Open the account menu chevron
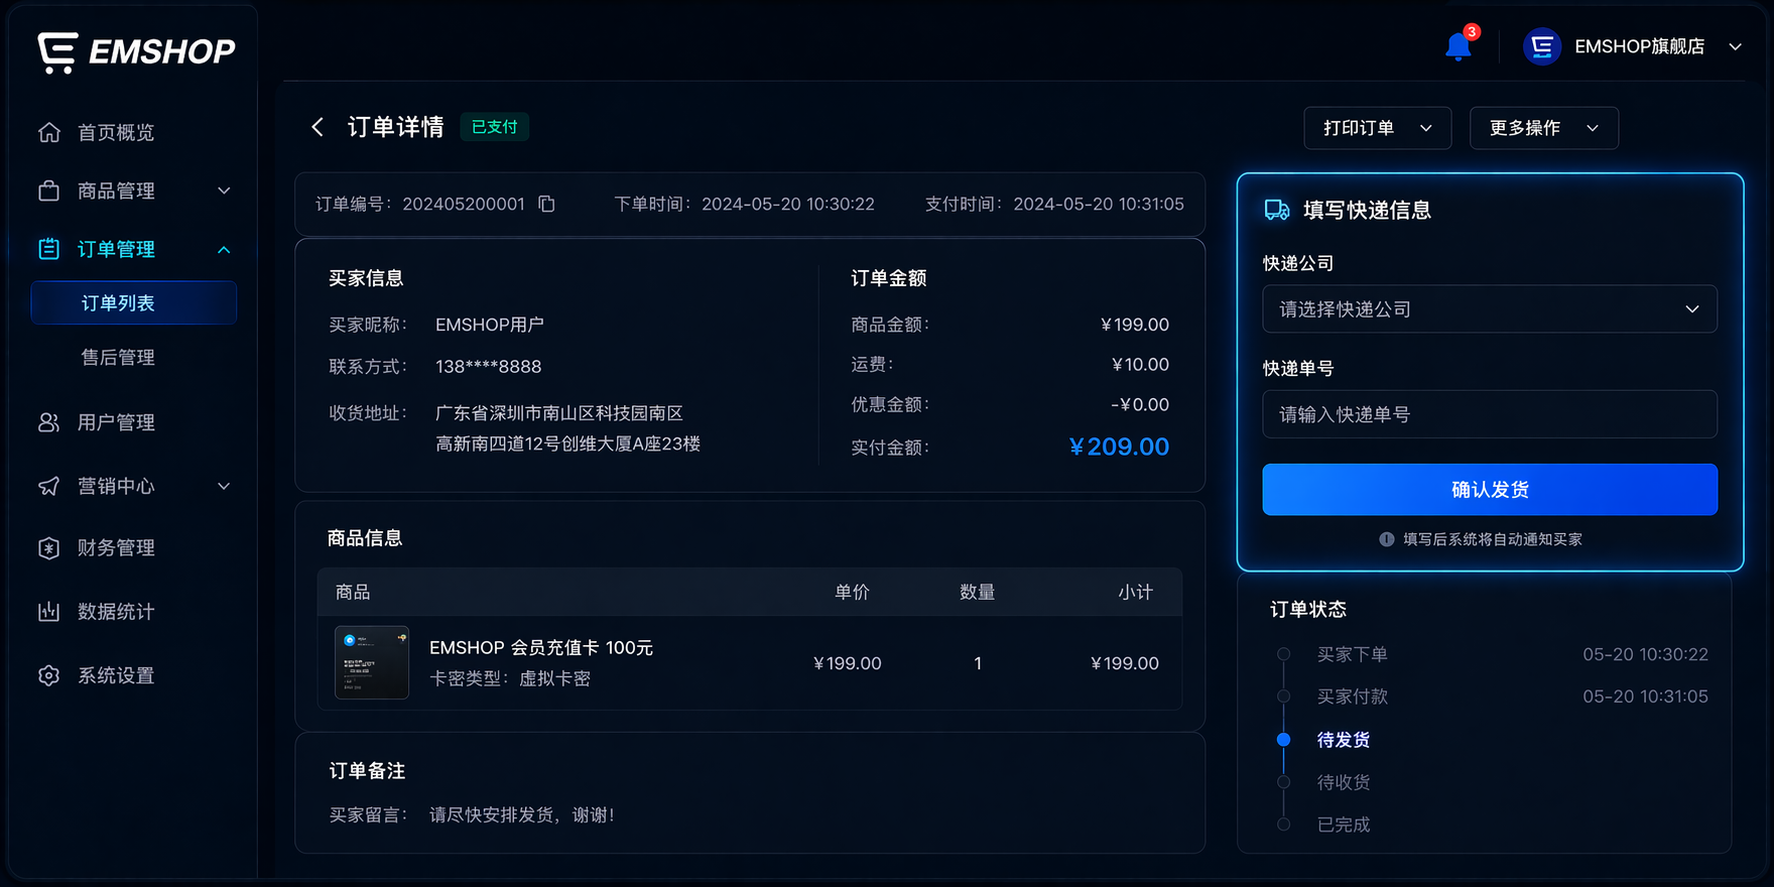Image resolution: width=1774 pixels, height=887 pixels. point(1736,47)
